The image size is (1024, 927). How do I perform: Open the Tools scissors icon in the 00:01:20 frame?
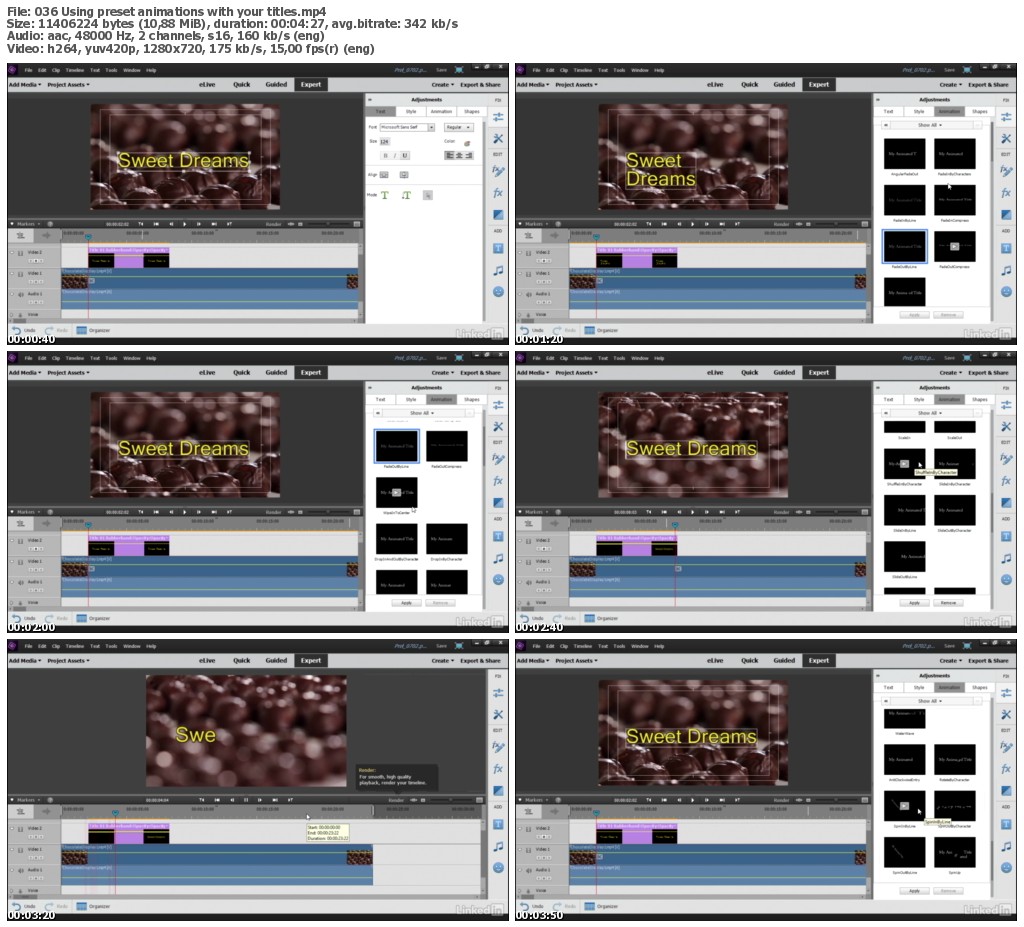point(1006,138)
